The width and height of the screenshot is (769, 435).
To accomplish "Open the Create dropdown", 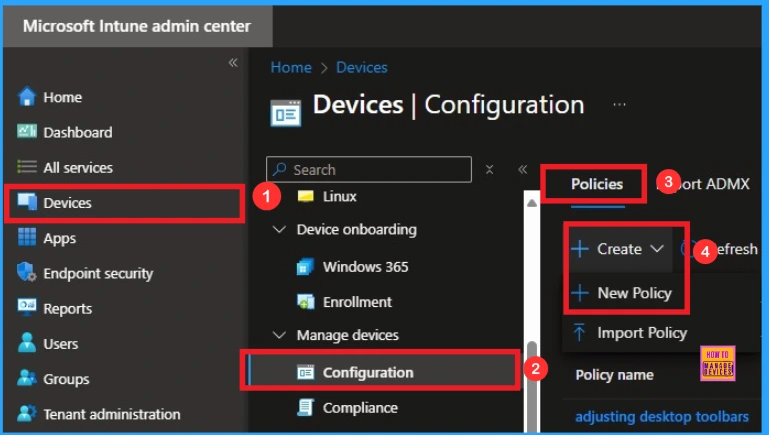I will click(618, 249).
